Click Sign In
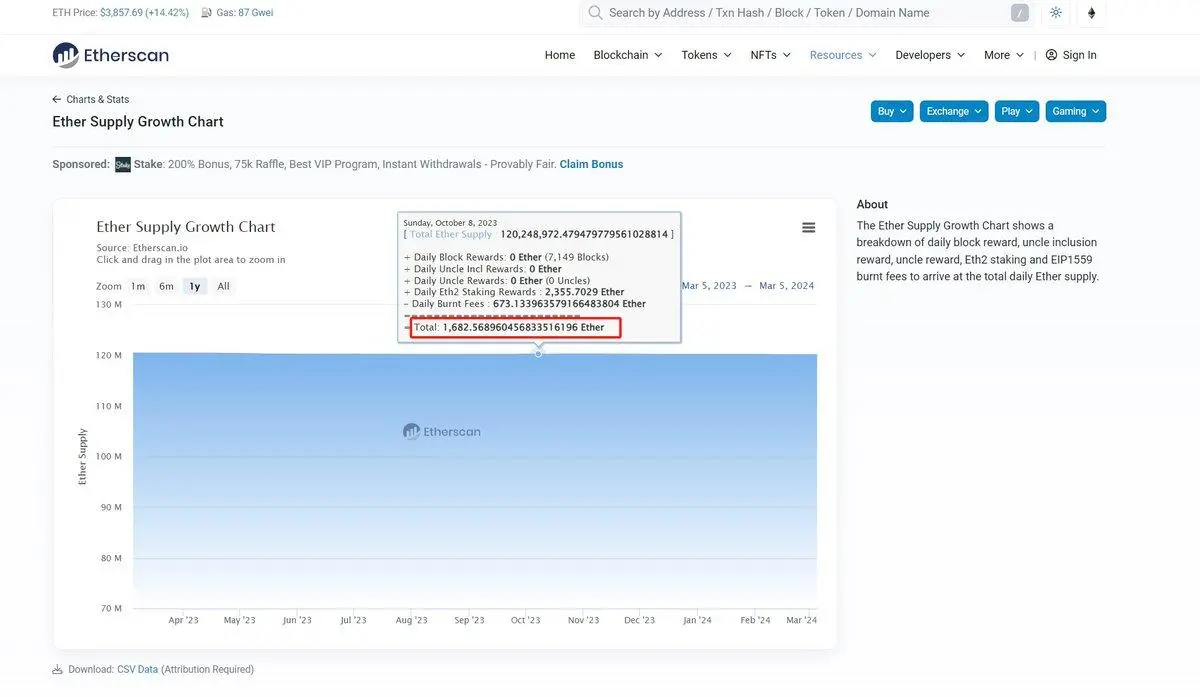 point(1079,55)
